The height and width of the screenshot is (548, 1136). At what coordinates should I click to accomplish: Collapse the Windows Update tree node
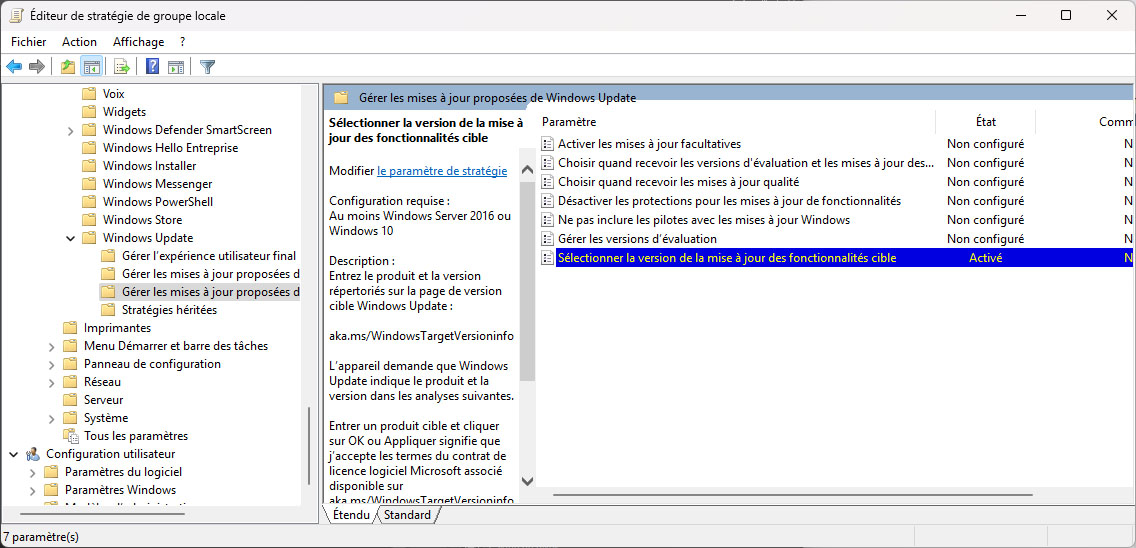coord(70,238)
